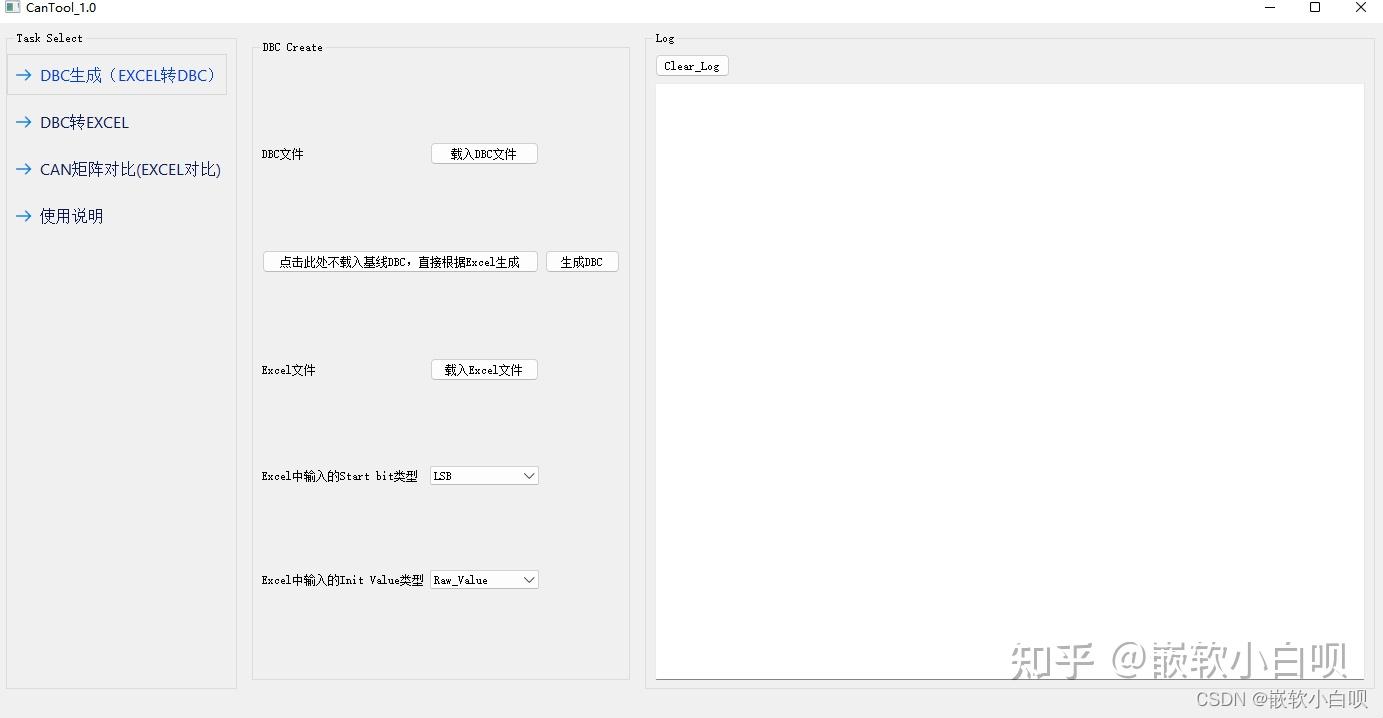Click the chevron arrow of the LSB combo box
The width and height of the screenshot is (1383, 718).
(530, 475)
